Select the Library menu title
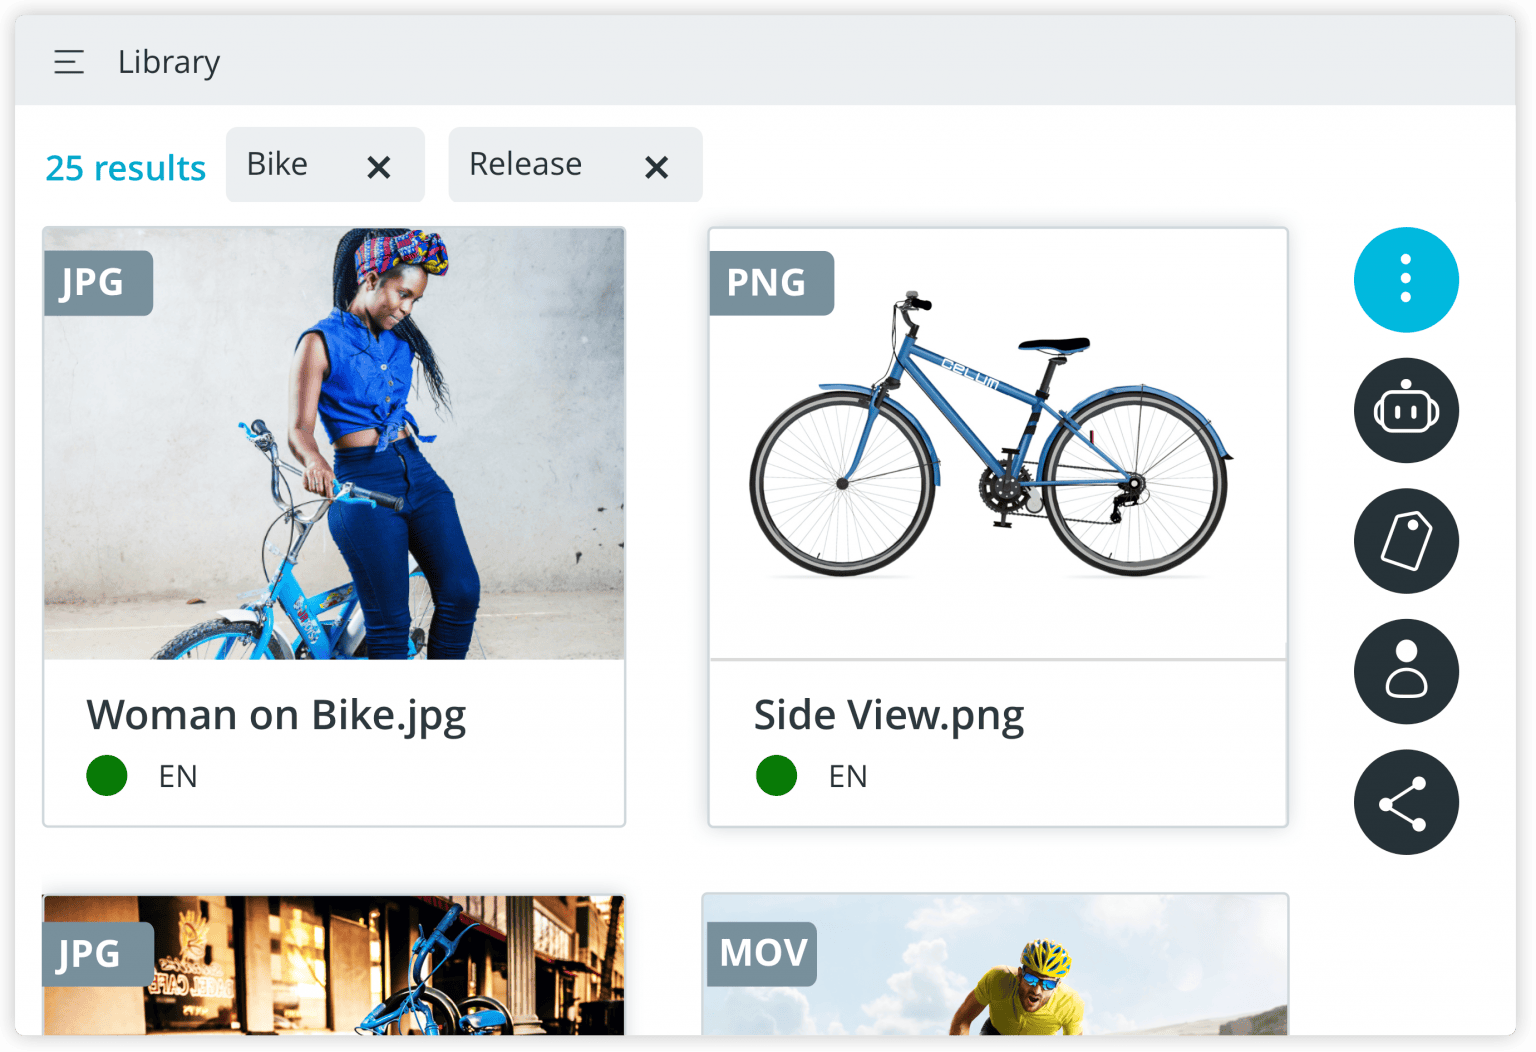The height and width of the screenshot is (1052, 1536). point(168,61)
